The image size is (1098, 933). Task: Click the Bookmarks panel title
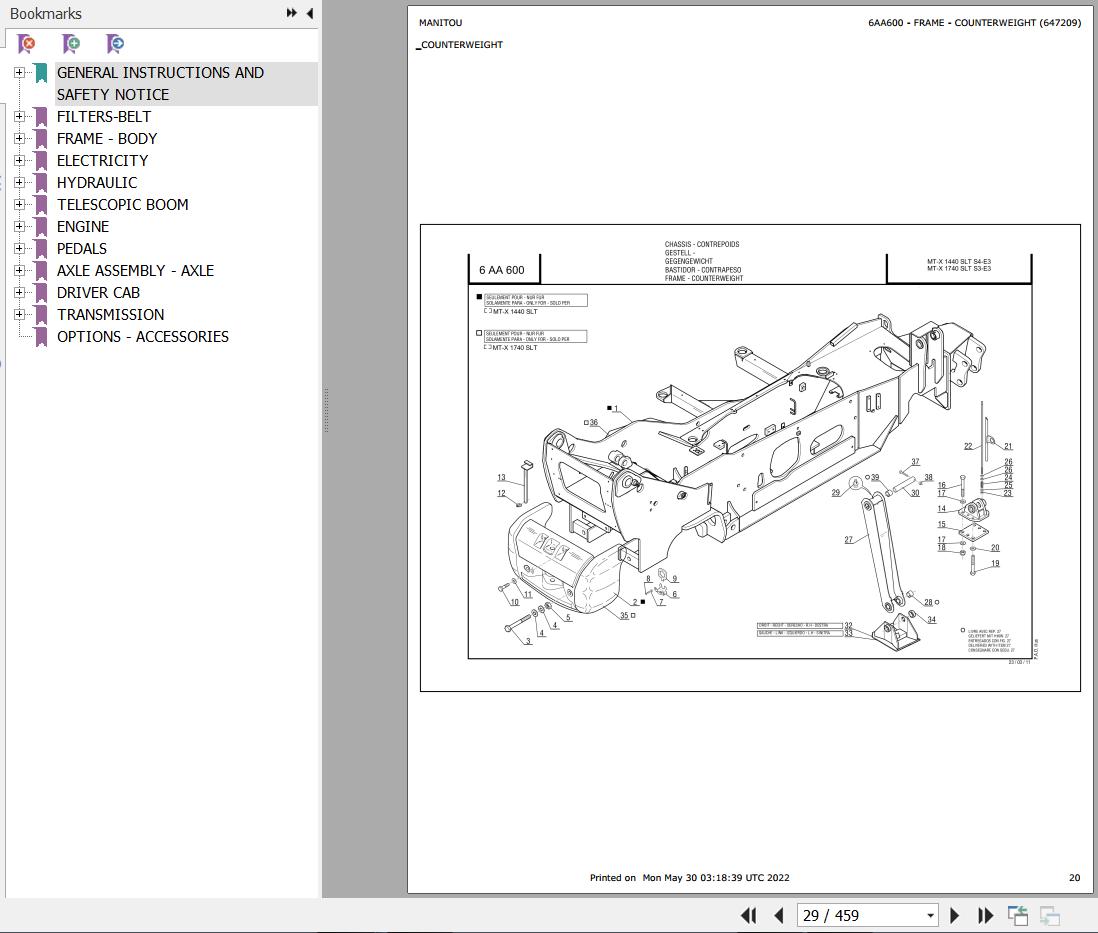point(46,13)
